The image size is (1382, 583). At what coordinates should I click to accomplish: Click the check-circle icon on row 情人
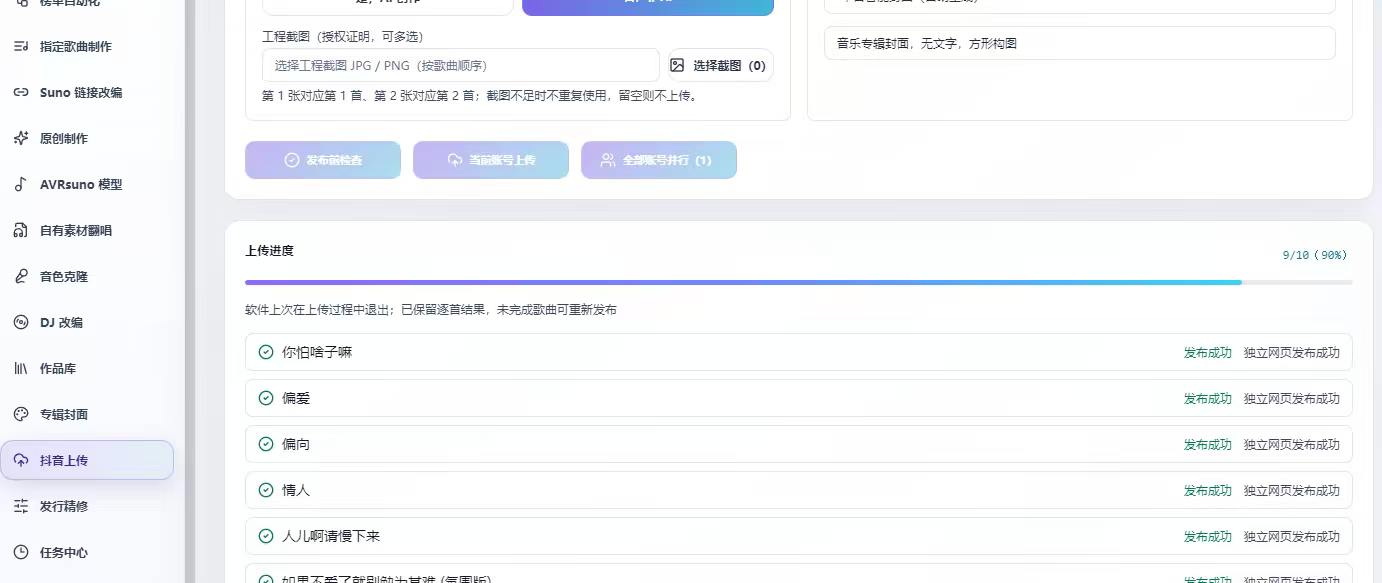(x=266, y=490)
